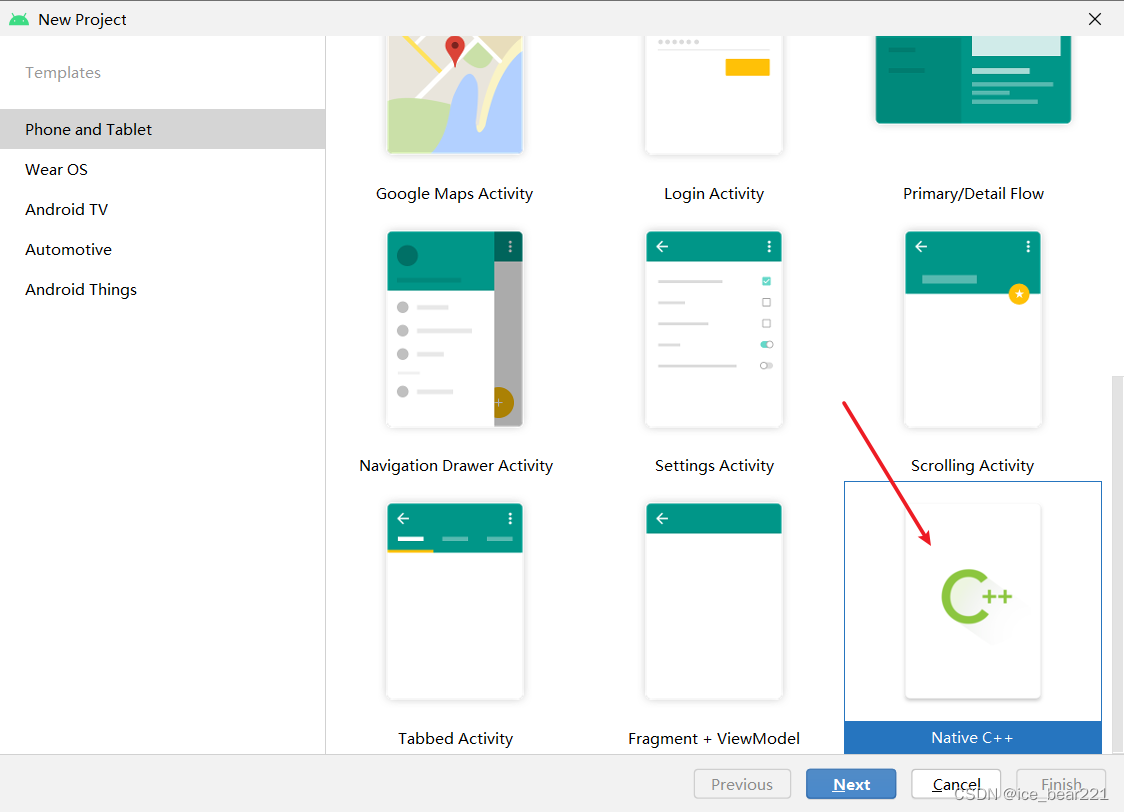Click the Login Activity label

click(x=714, y=194)
